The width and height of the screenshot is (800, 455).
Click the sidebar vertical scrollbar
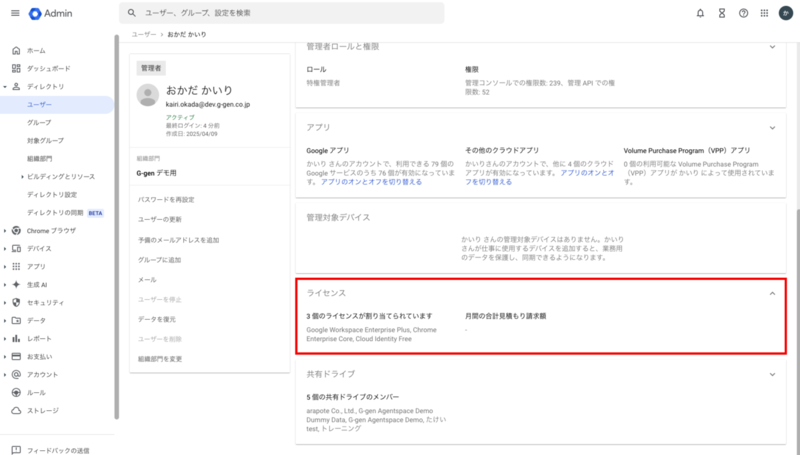[117, 227]
